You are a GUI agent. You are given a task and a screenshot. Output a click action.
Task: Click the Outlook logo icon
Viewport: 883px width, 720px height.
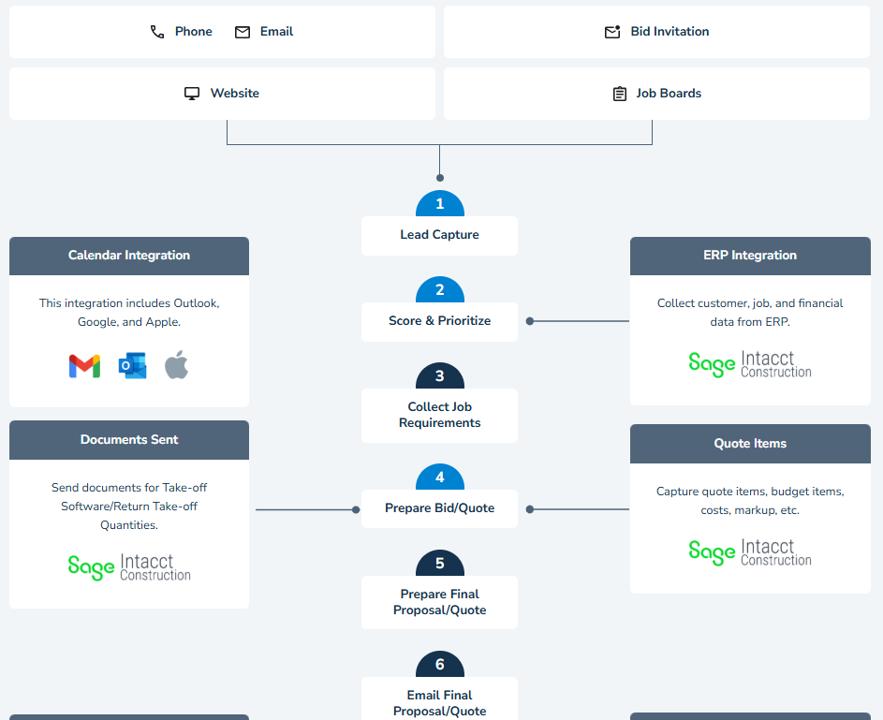coord(132,366)
